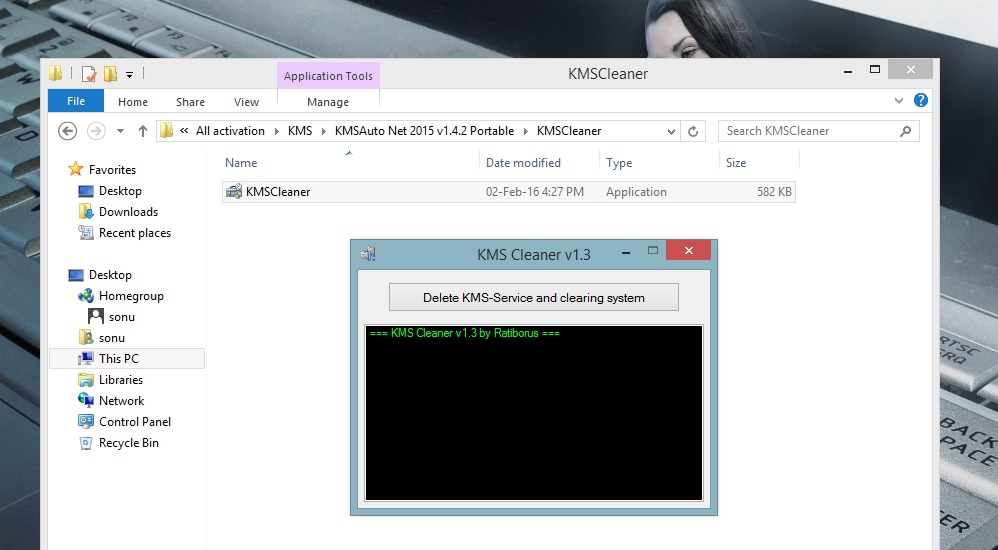Click the Network icon
Viewport: 998px width, 550px height.
click(x=85, y=400)
